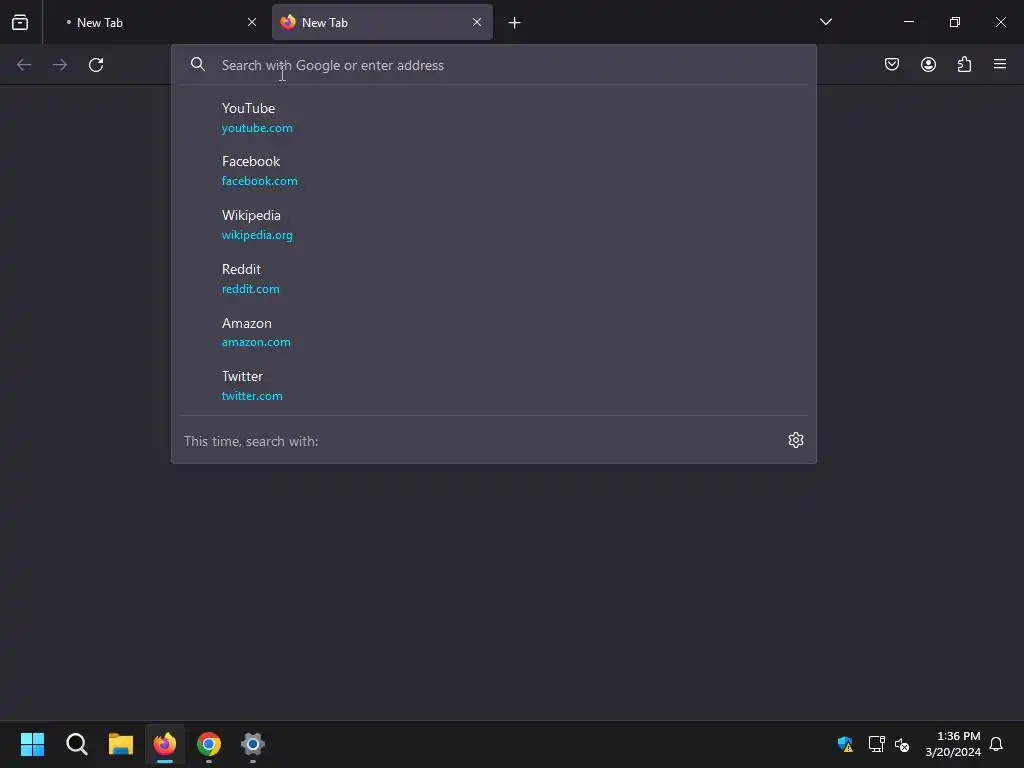Open the Windows Start menu
Viewport: 1024px width, 768px height.
coord(33,744)
